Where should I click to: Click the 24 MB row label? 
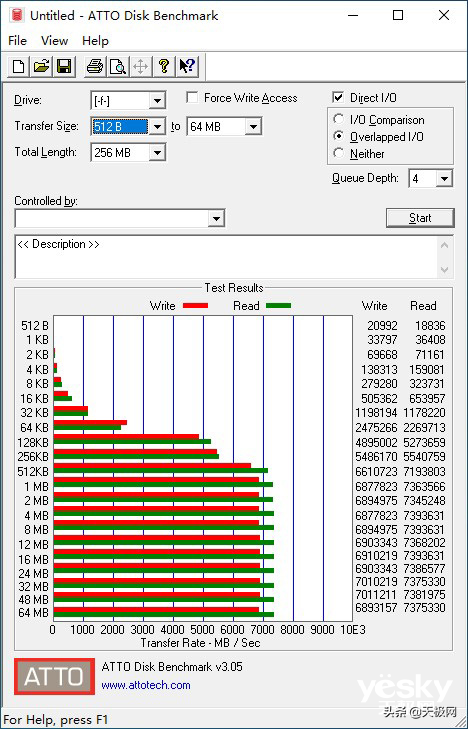point(33,573)
